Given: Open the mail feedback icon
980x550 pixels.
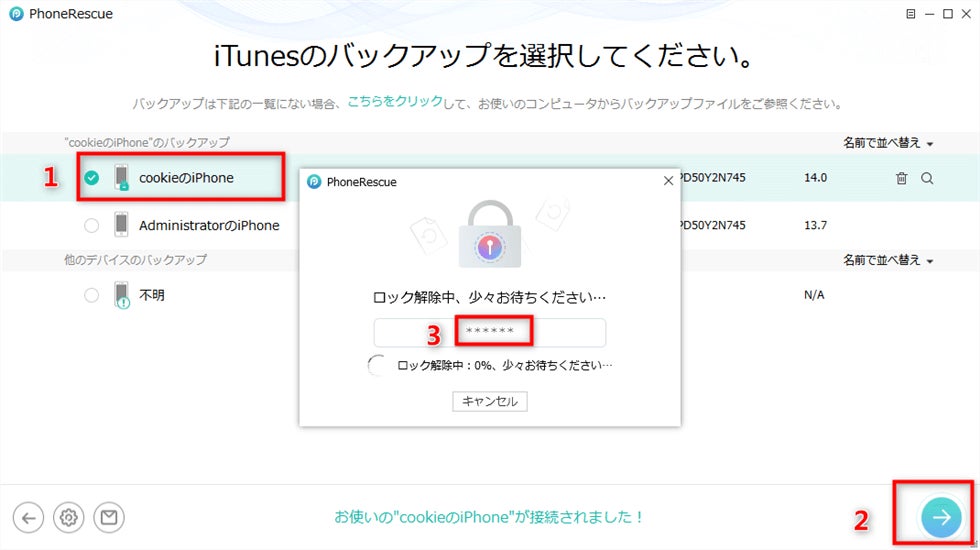Looking at the screenshot, I should pyautogui.click(x=109, y=518).
